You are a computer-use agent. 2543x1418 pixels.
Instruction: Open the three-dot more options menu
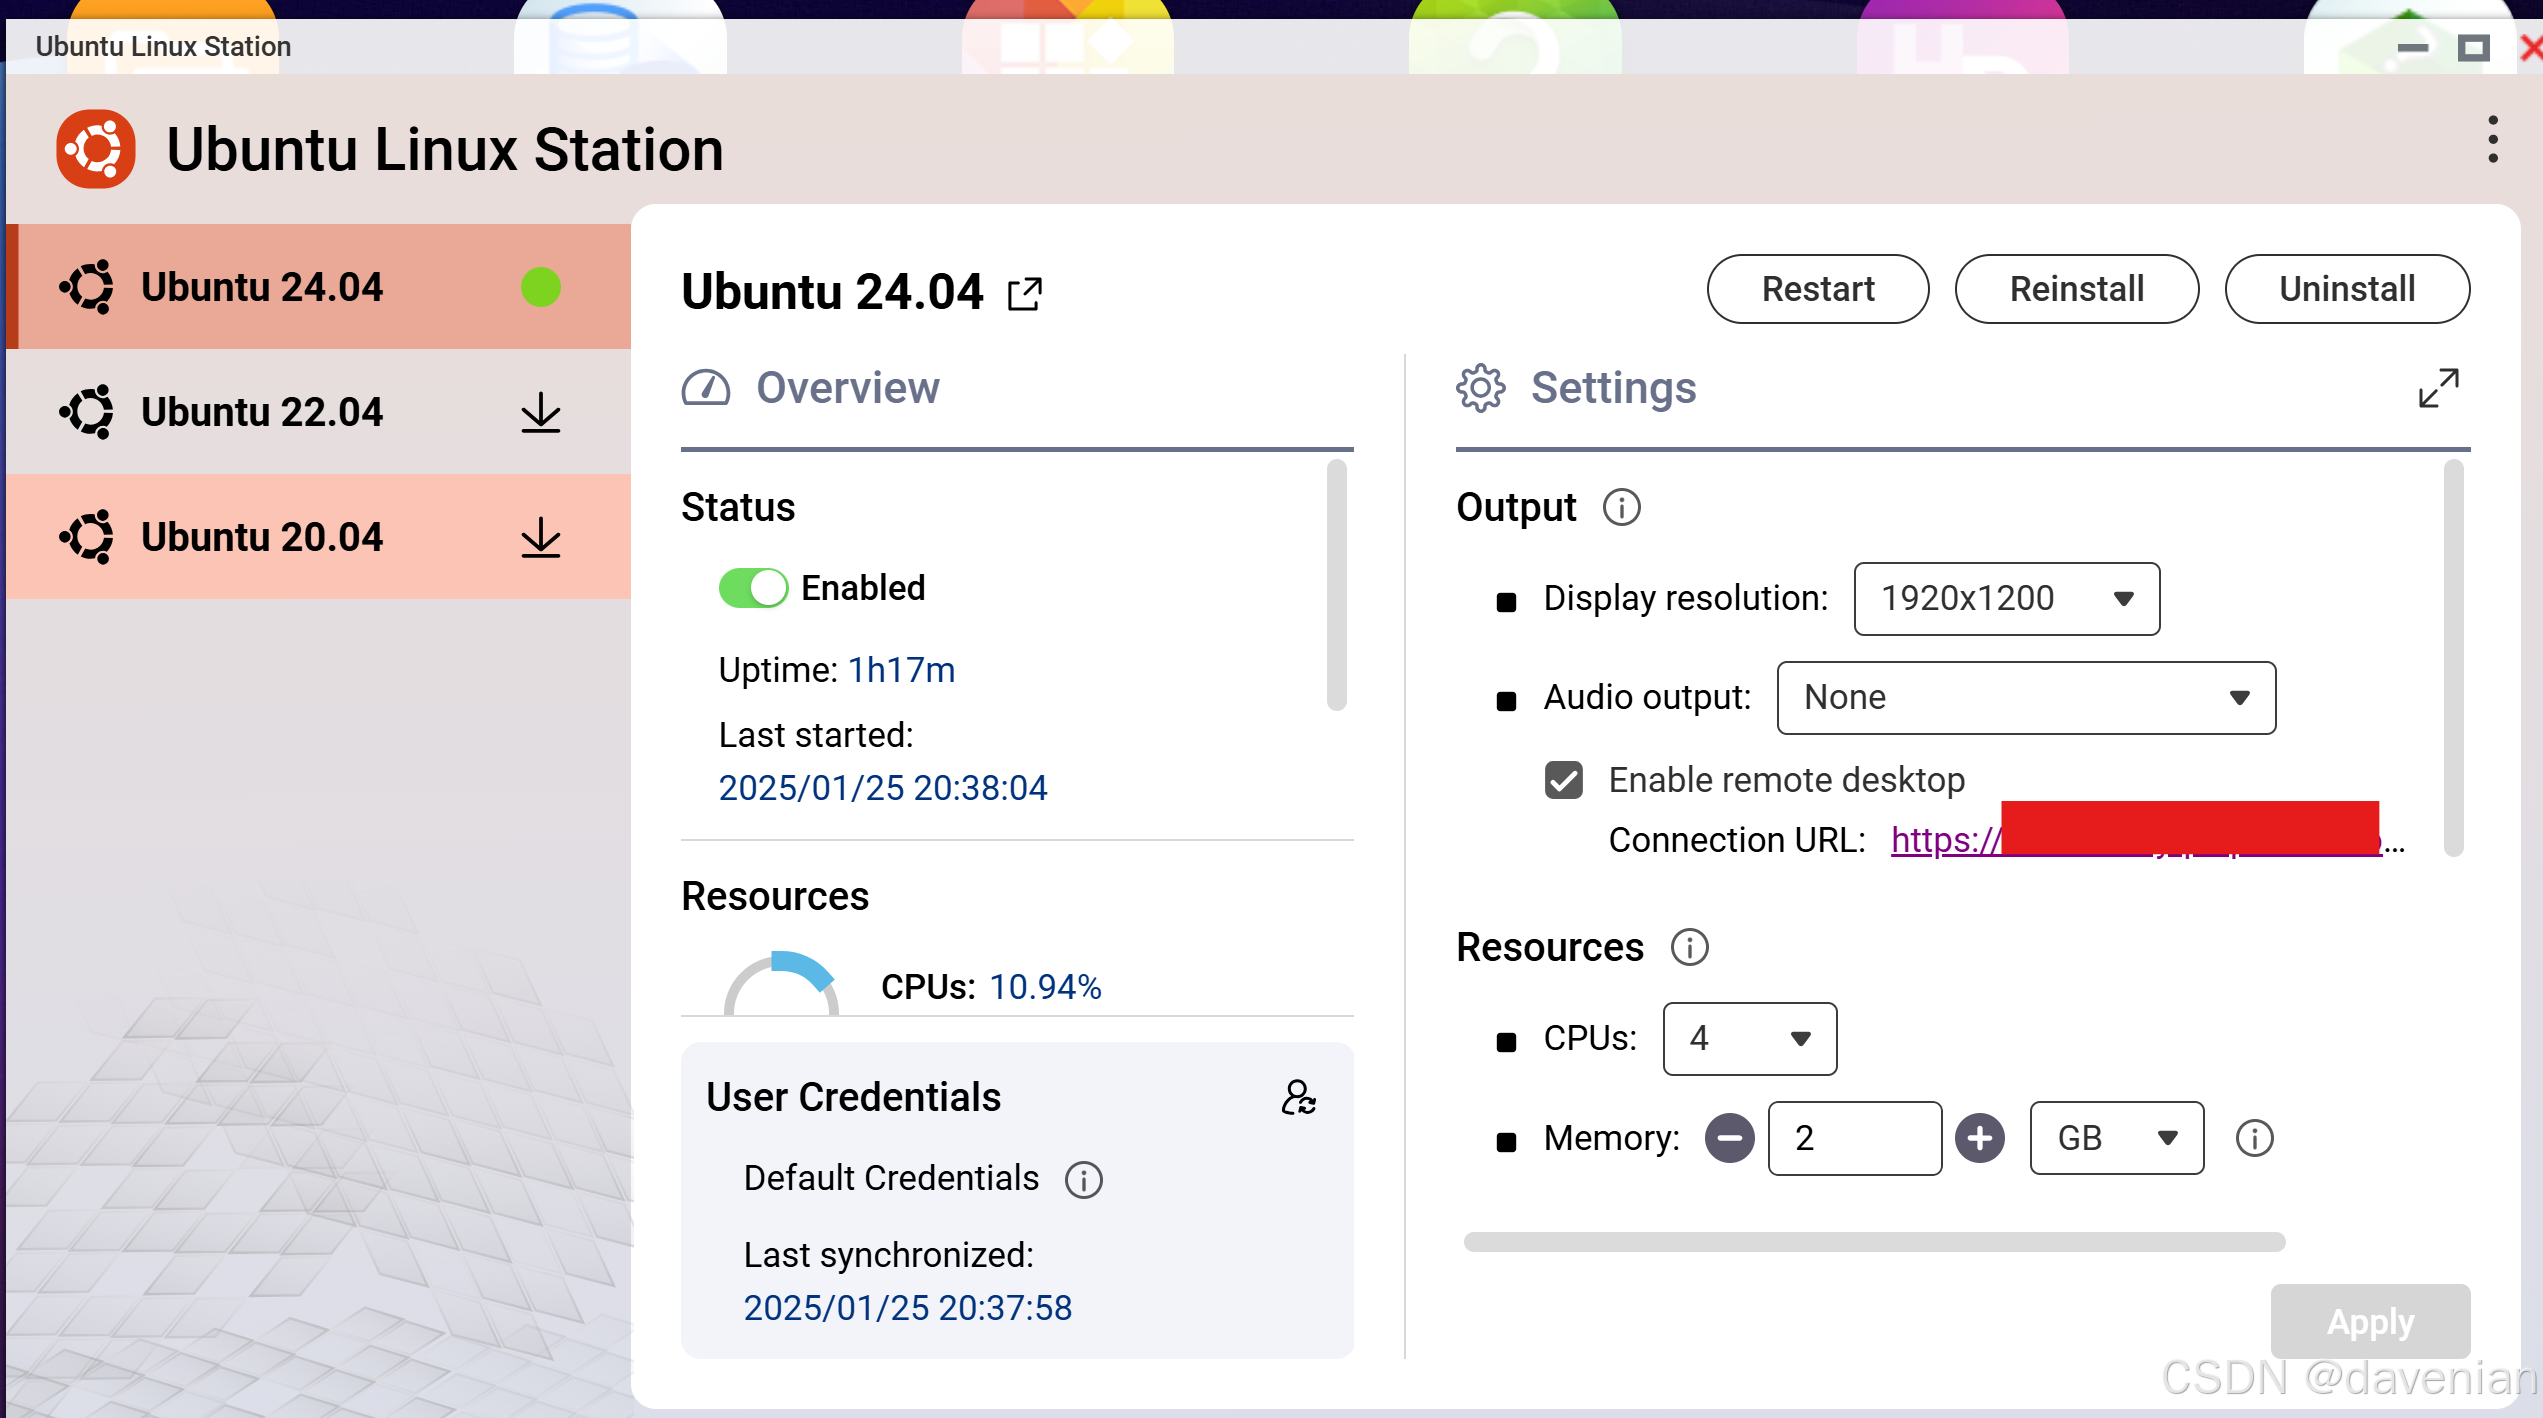point(2493,140)
